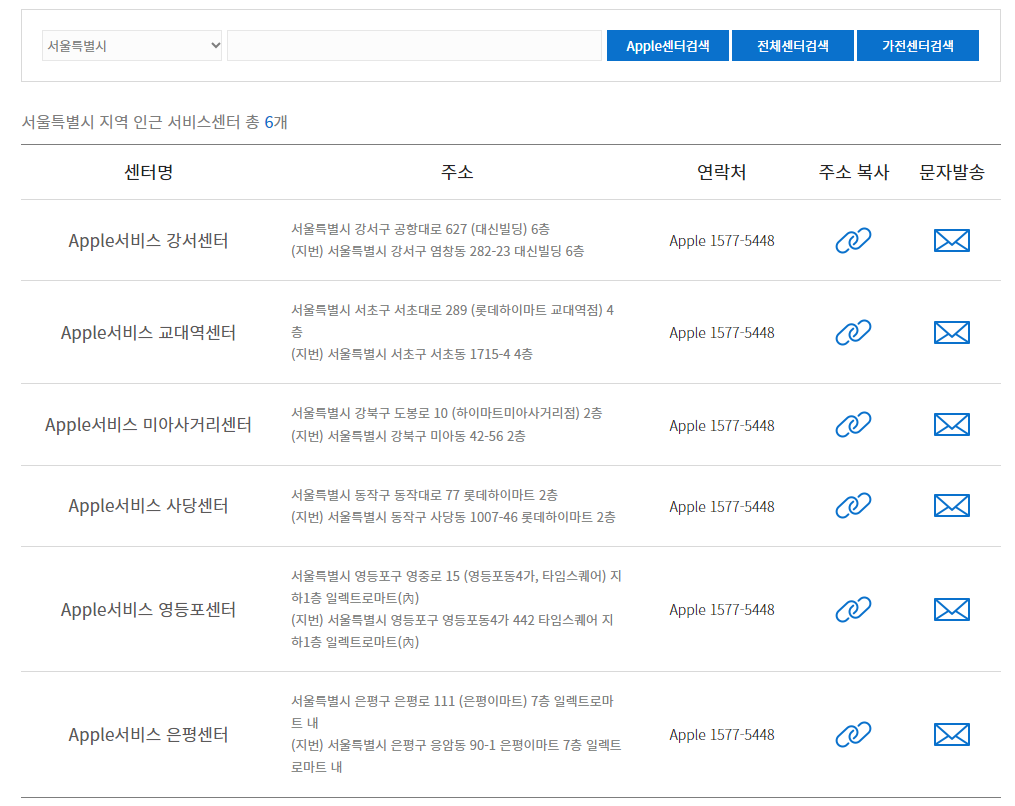Screen dimensions: 1015x806
Task: Send SMS for Apple서비스 영등포센터
Action: (951, 609)
